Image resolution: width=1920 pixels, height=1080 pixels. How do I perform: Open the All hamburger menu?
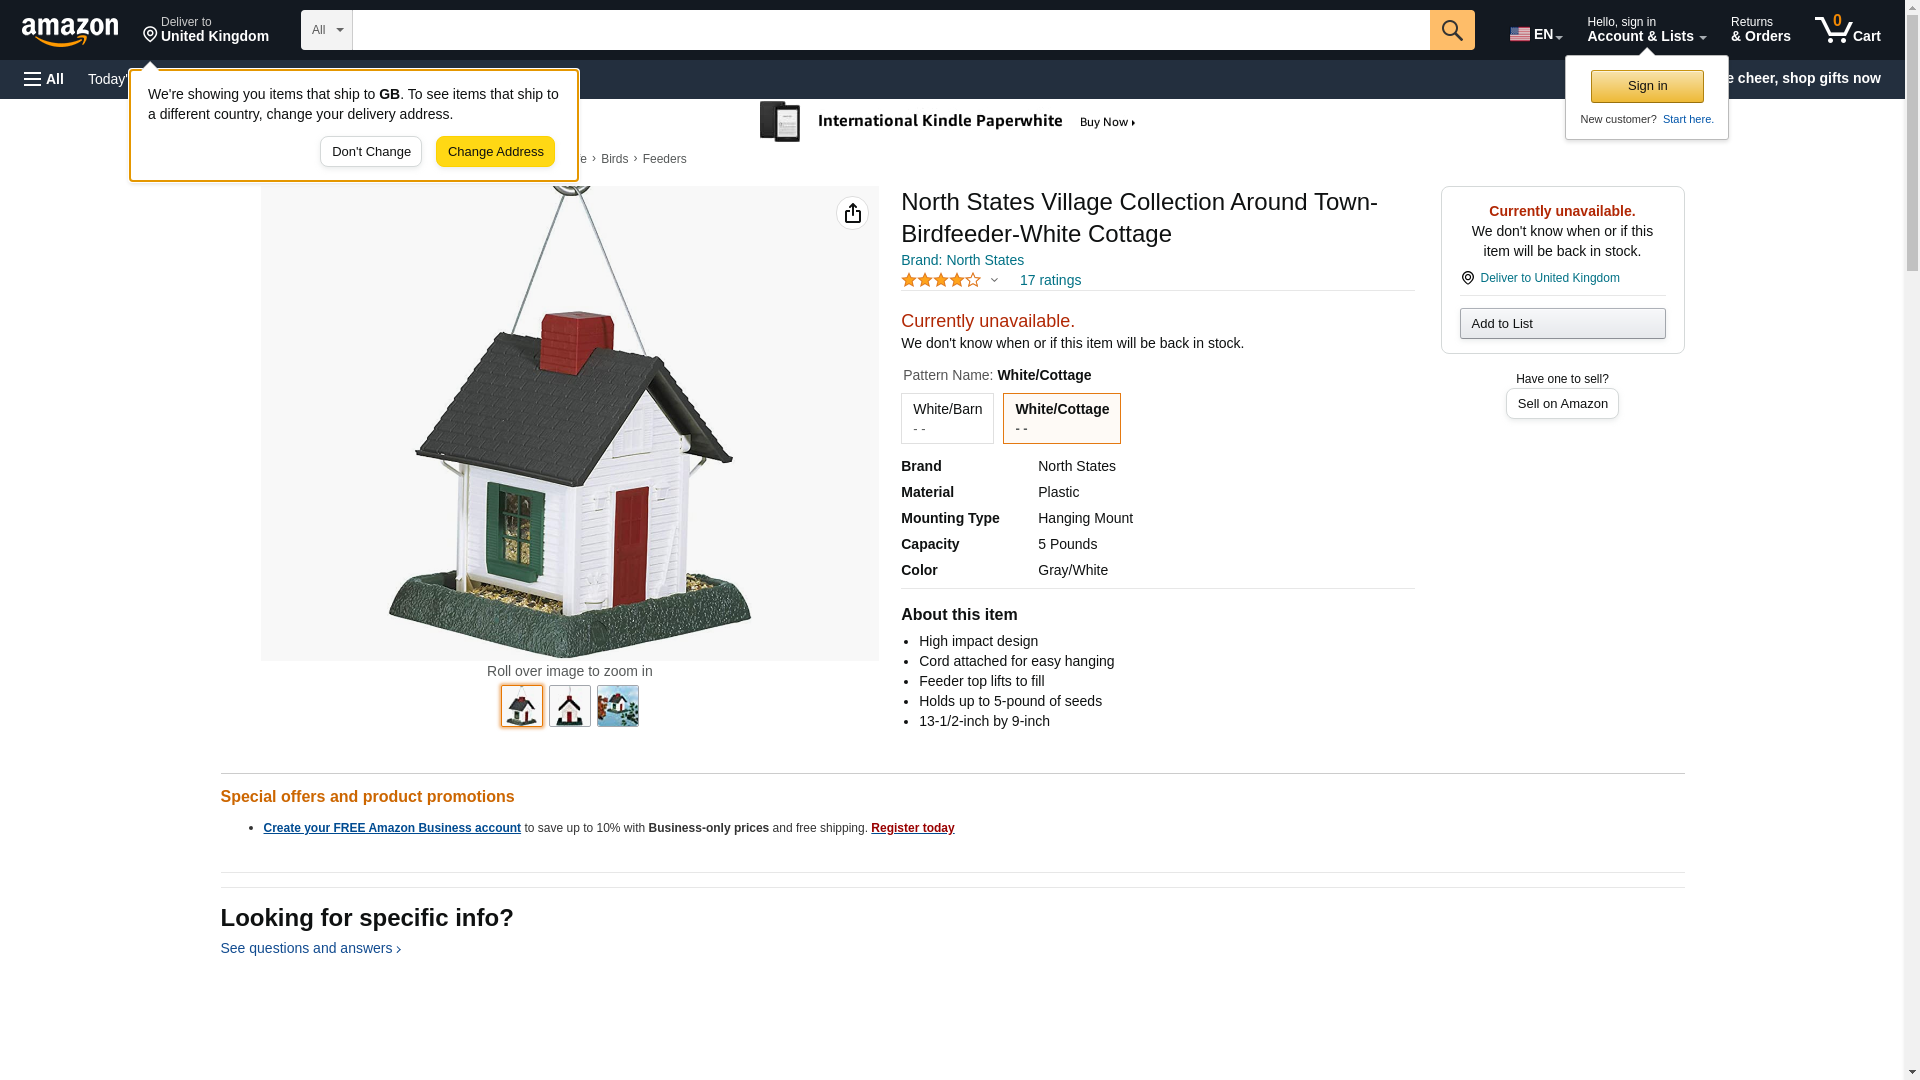tap(44, 79)
